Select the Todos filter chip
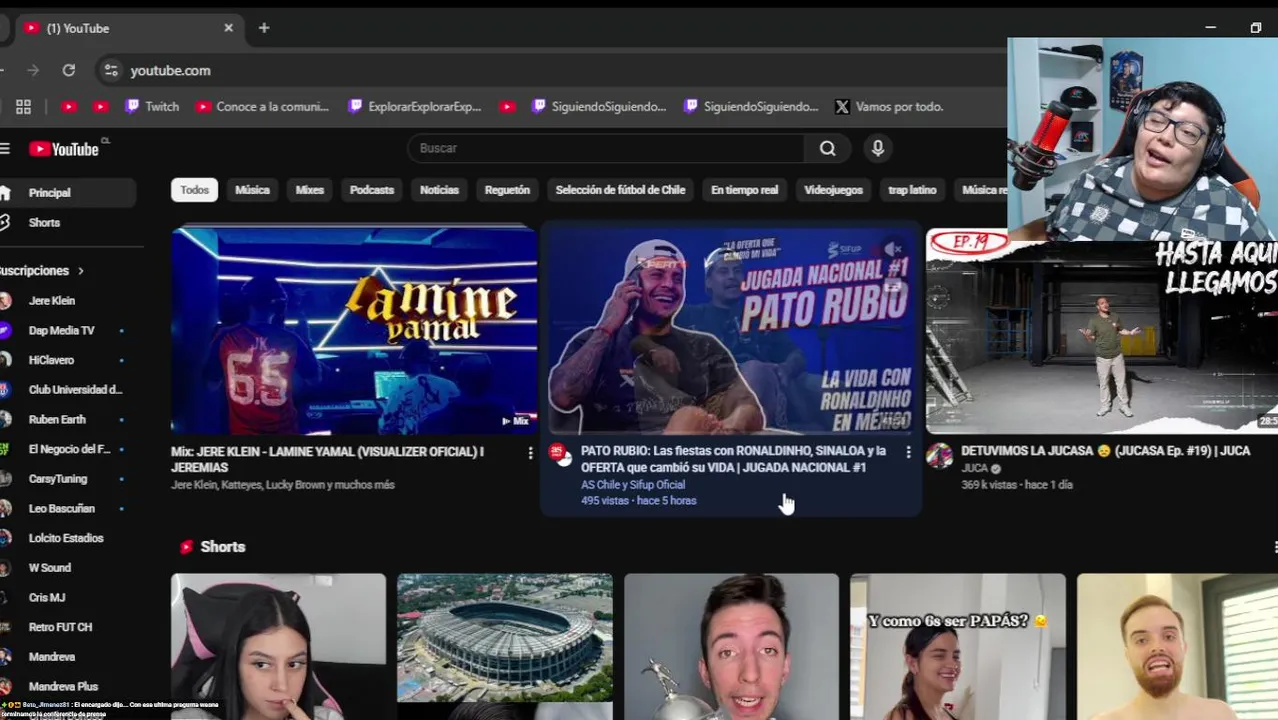Screen dimensions: 1278x720 (195, 190)
